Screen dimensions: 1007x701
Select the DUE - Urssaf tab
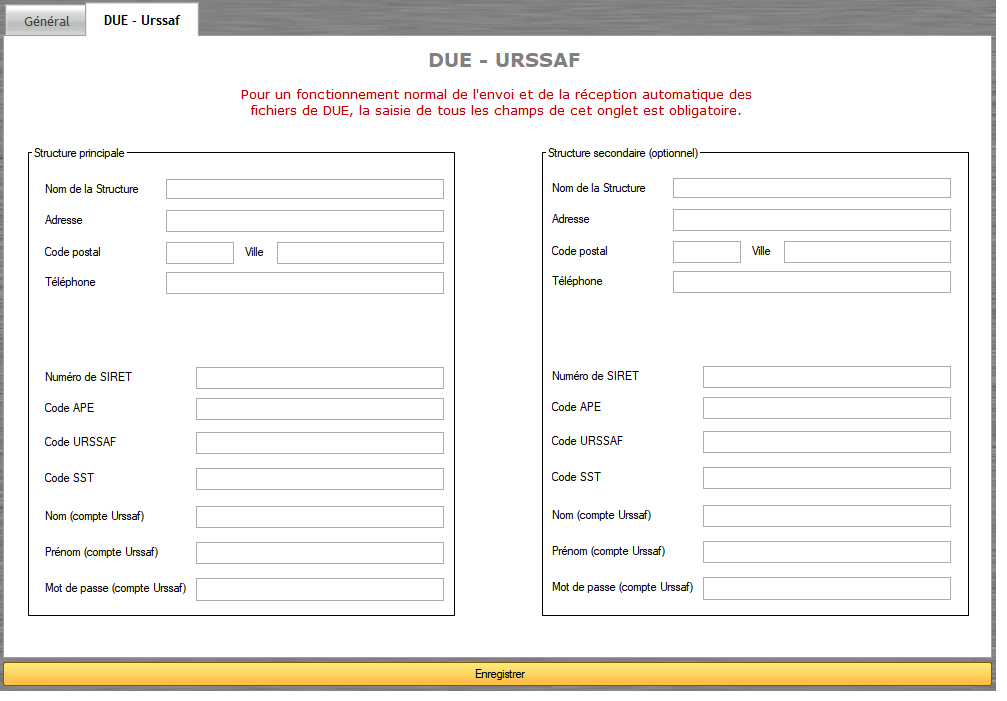click(142, 20)
